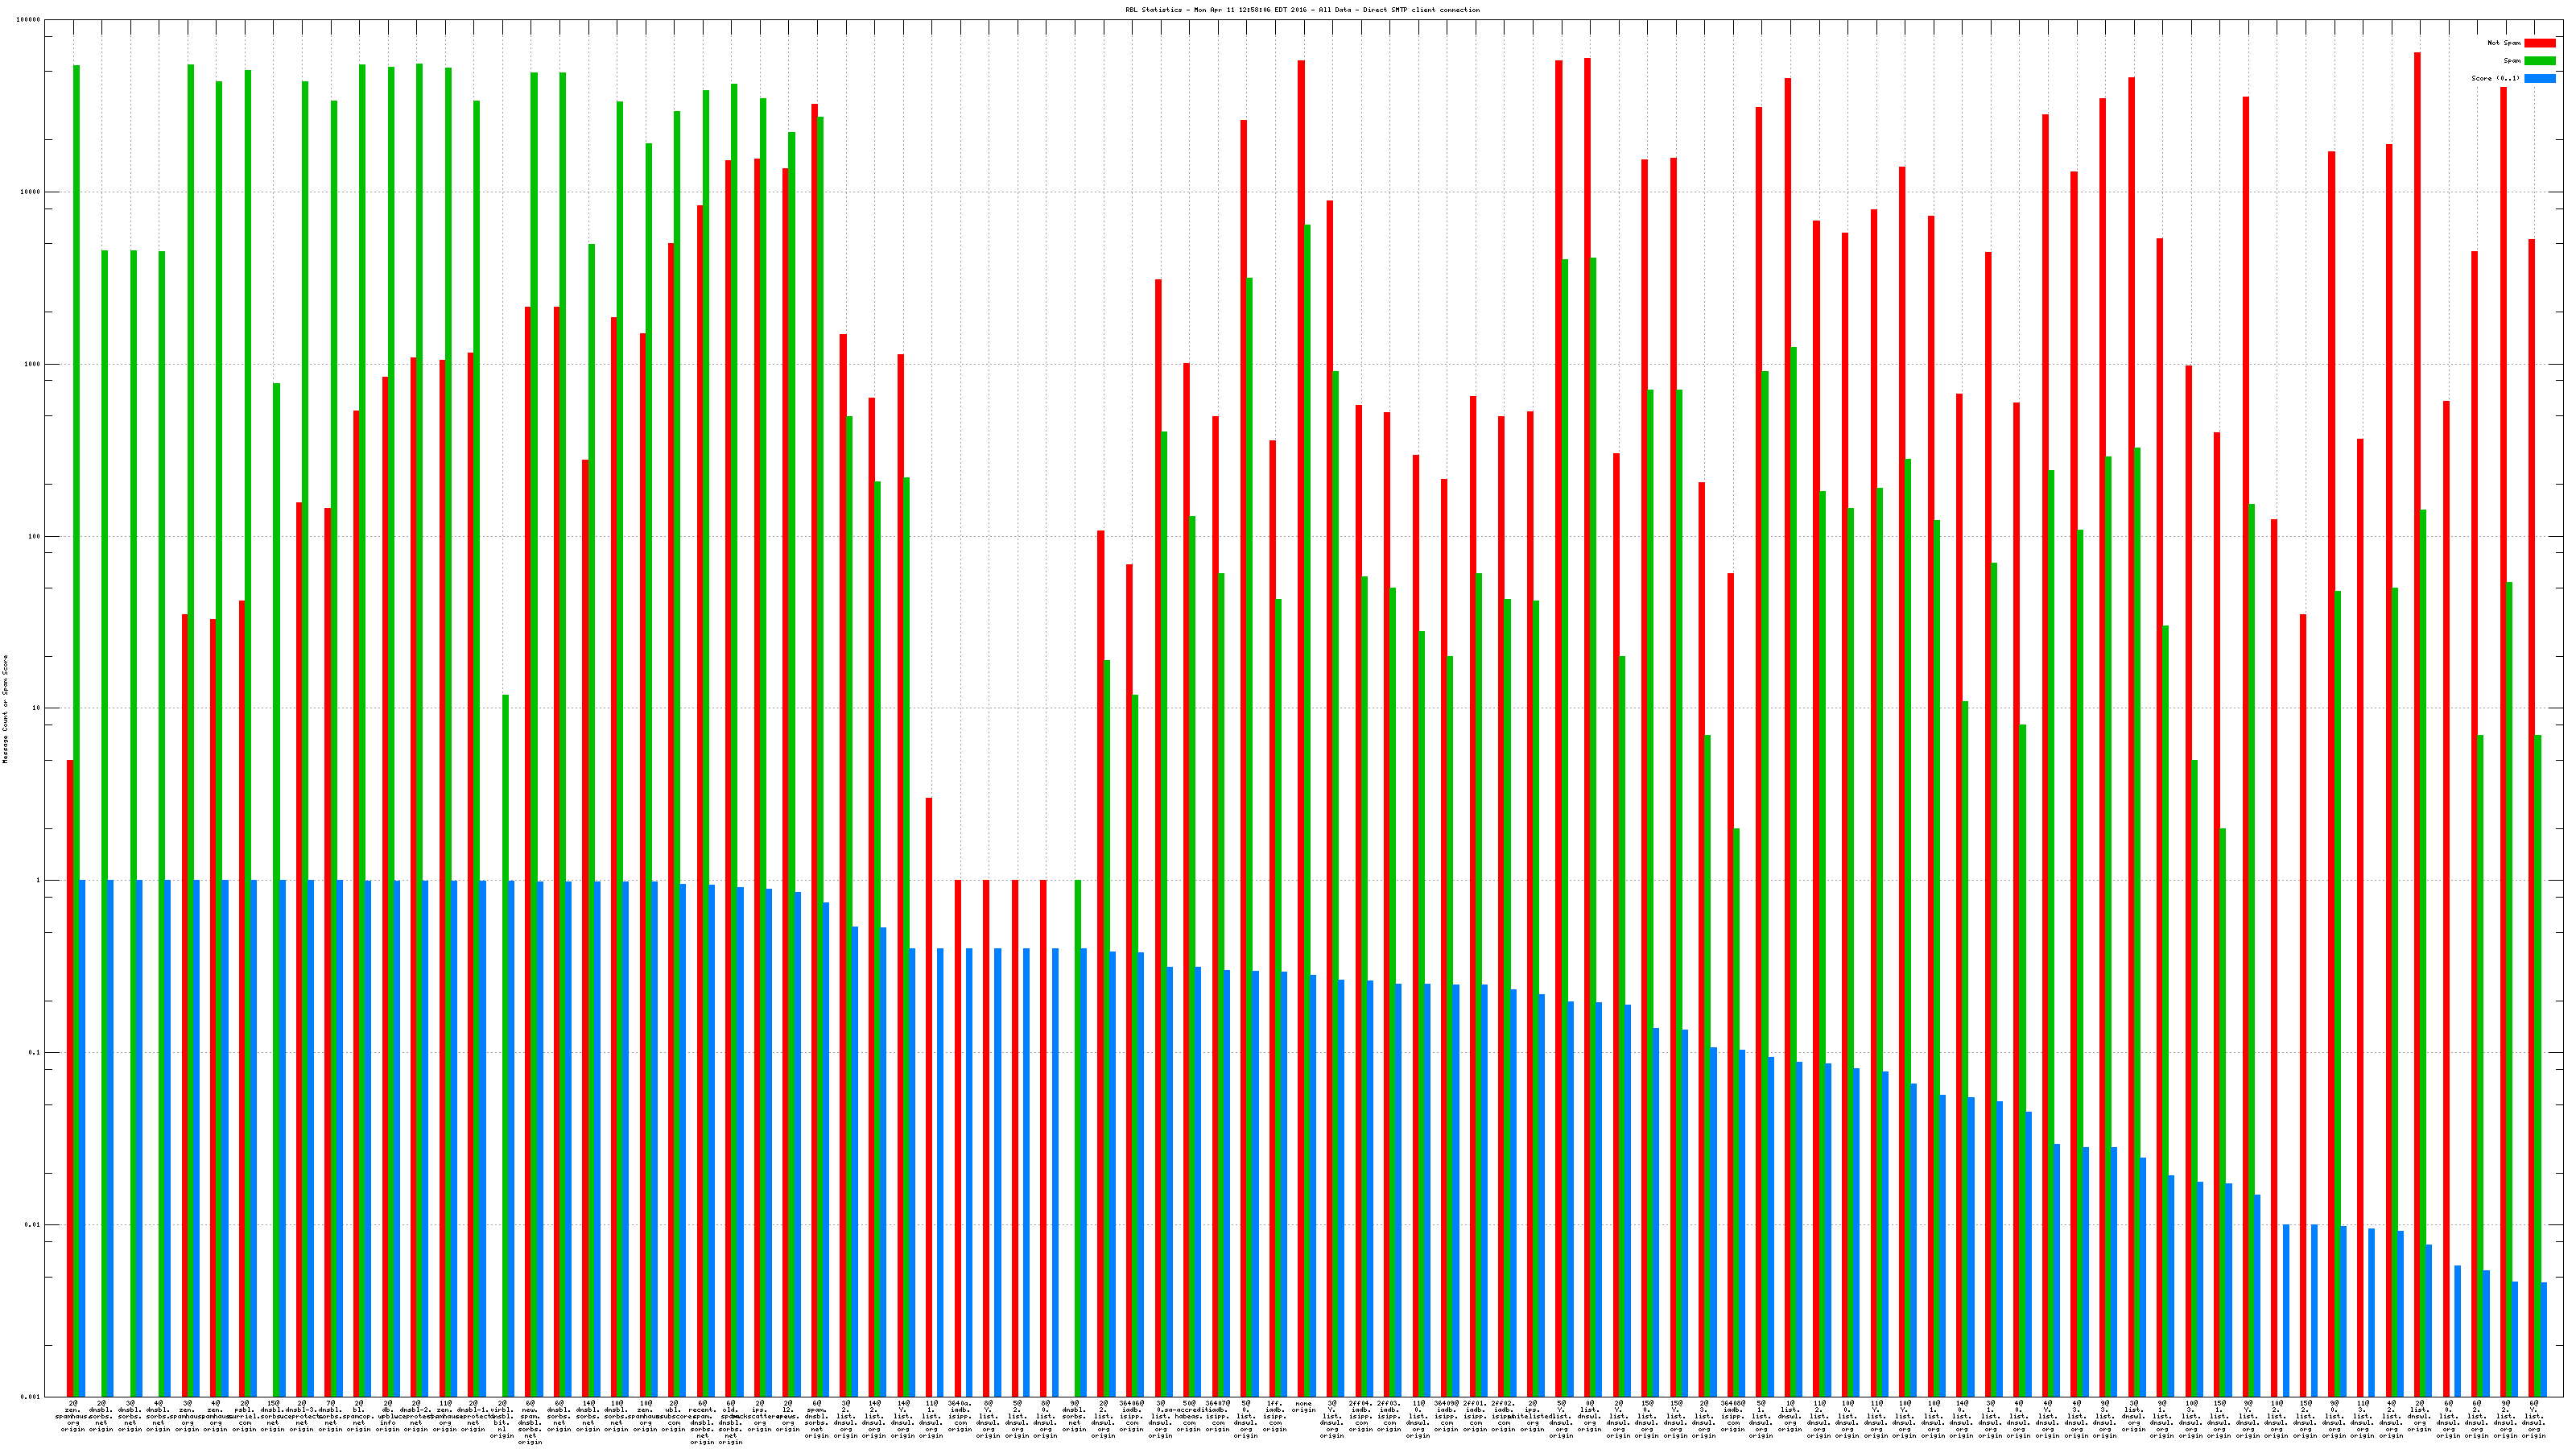The width and height of the screenshot is (2576, 1449).
Task: Click the 'bl.spamcop.net origin' x-axis label
Action: [359, 1417]
